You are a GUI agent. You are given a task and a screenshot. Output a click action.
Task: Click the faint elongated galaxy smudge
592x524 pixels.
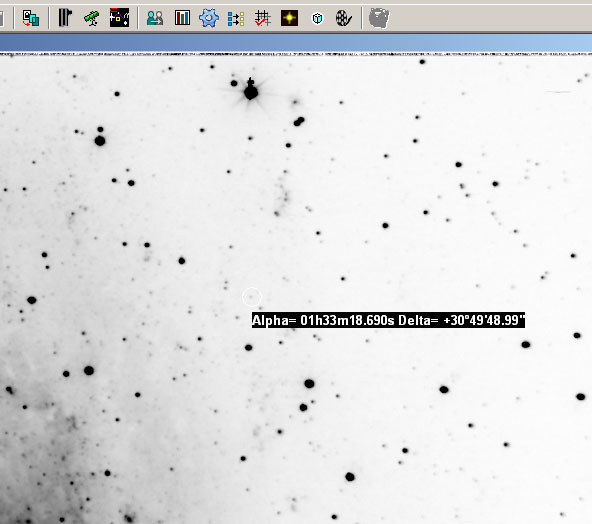282,197
